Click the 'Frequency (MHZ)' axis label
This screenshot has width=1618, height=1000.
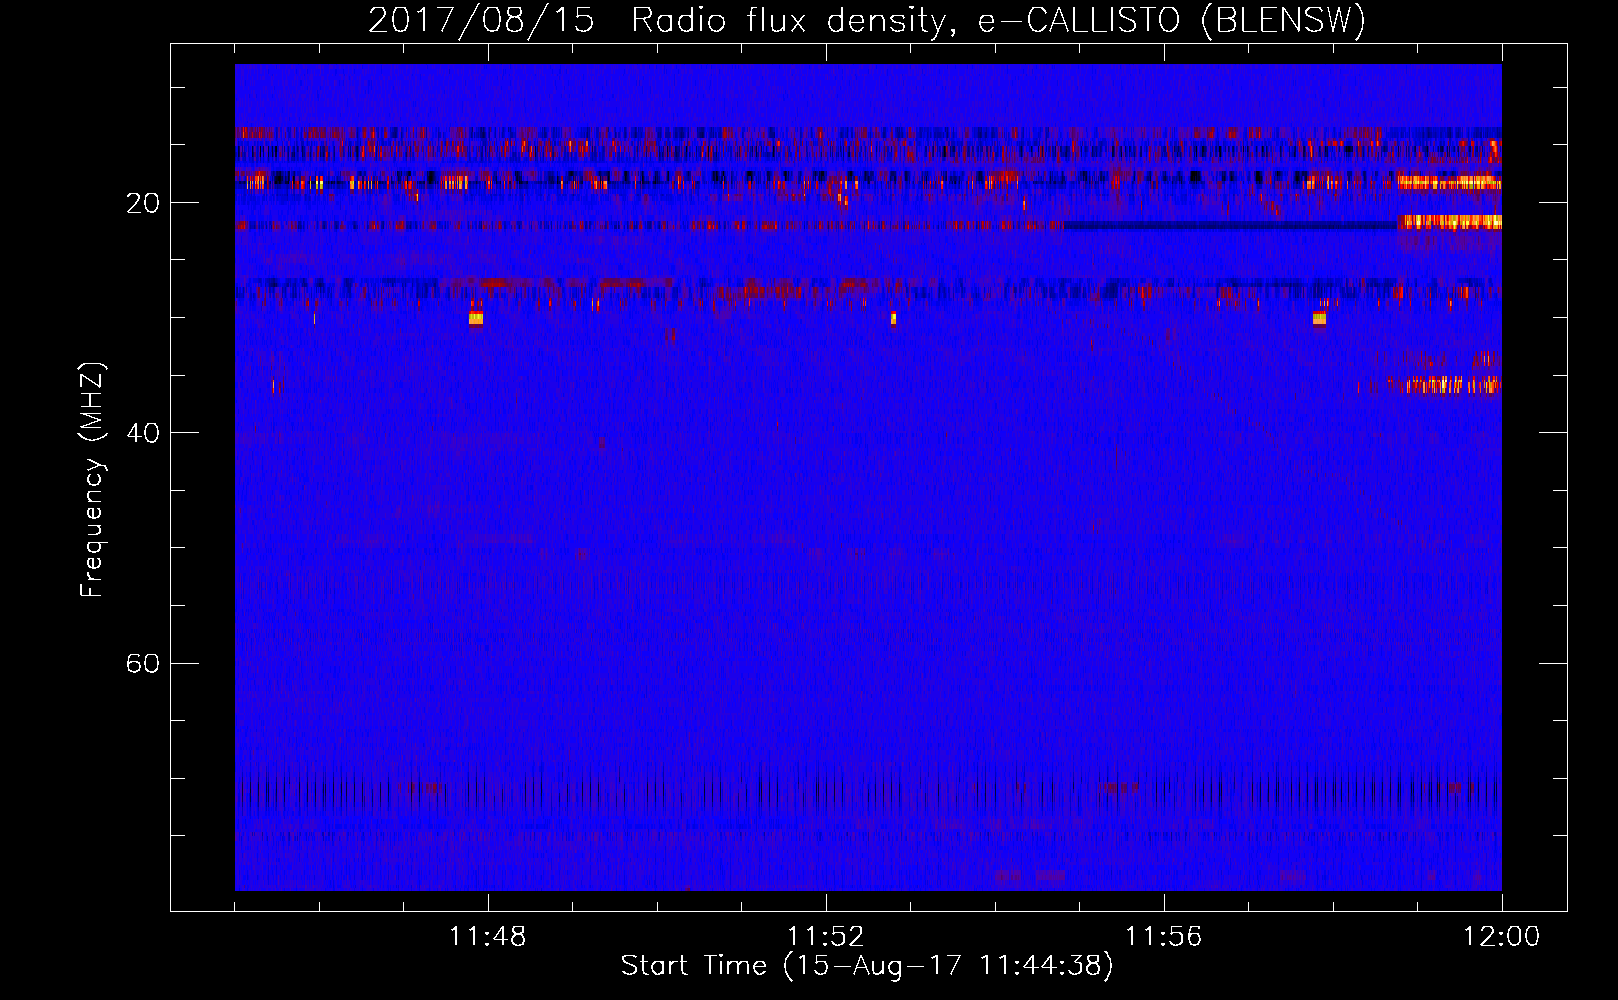click(93, 480)
